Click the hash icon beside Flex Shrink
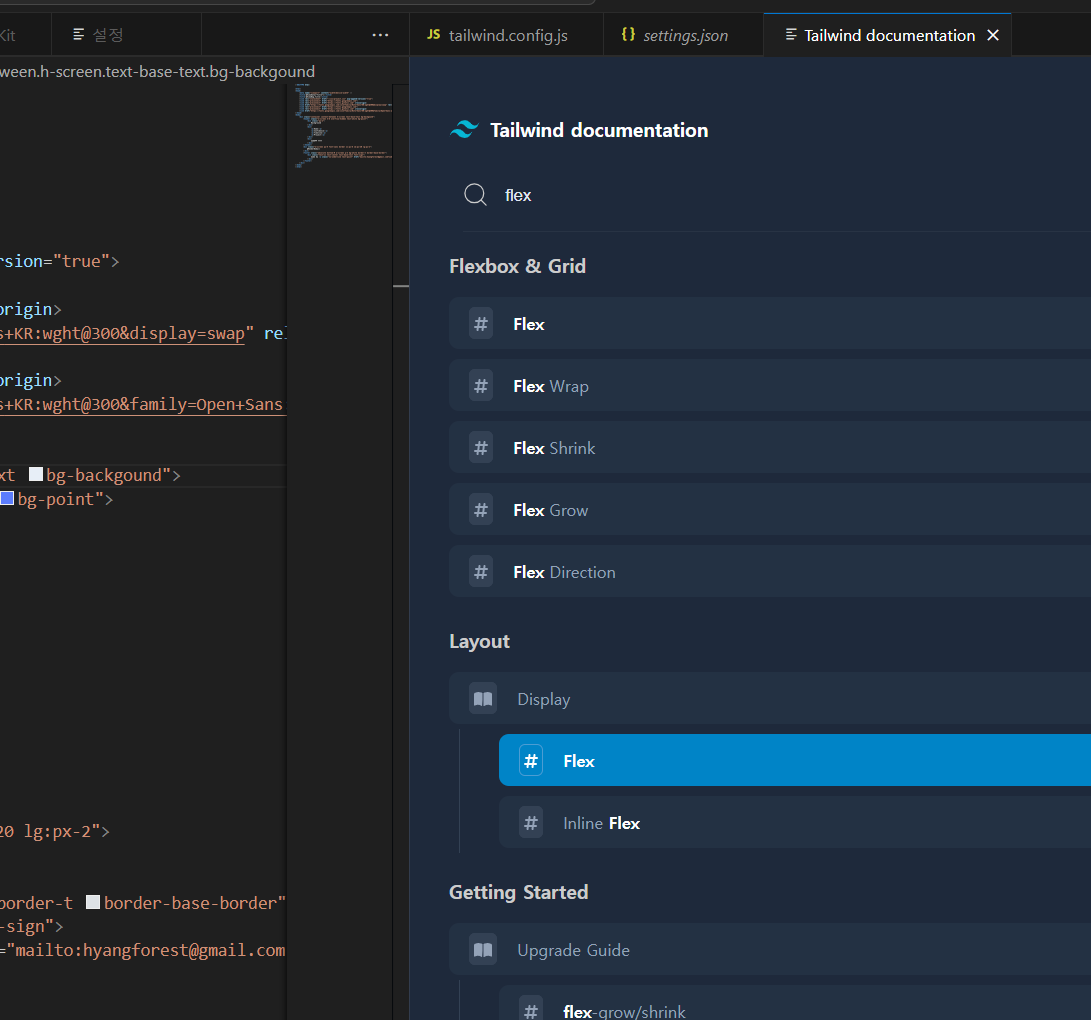1091x1020 pixels. 481,447
